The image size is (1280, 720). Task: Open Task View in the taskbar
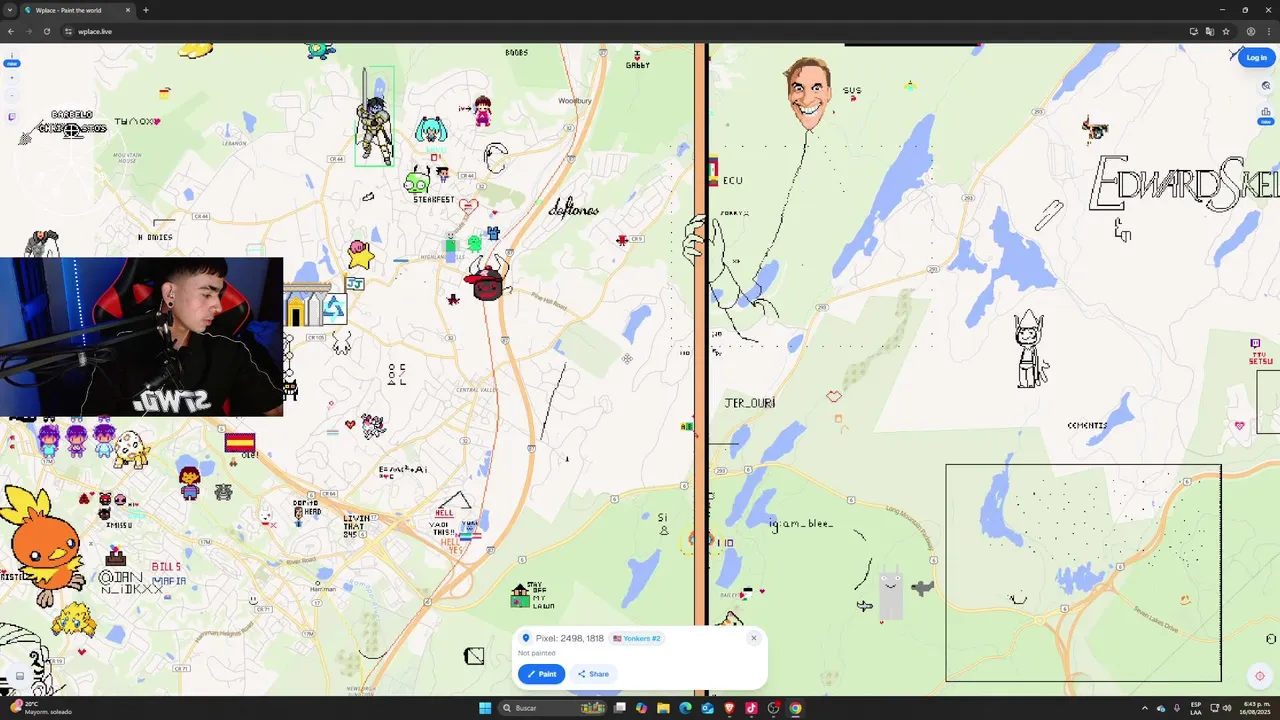click(x=620, y=708)
